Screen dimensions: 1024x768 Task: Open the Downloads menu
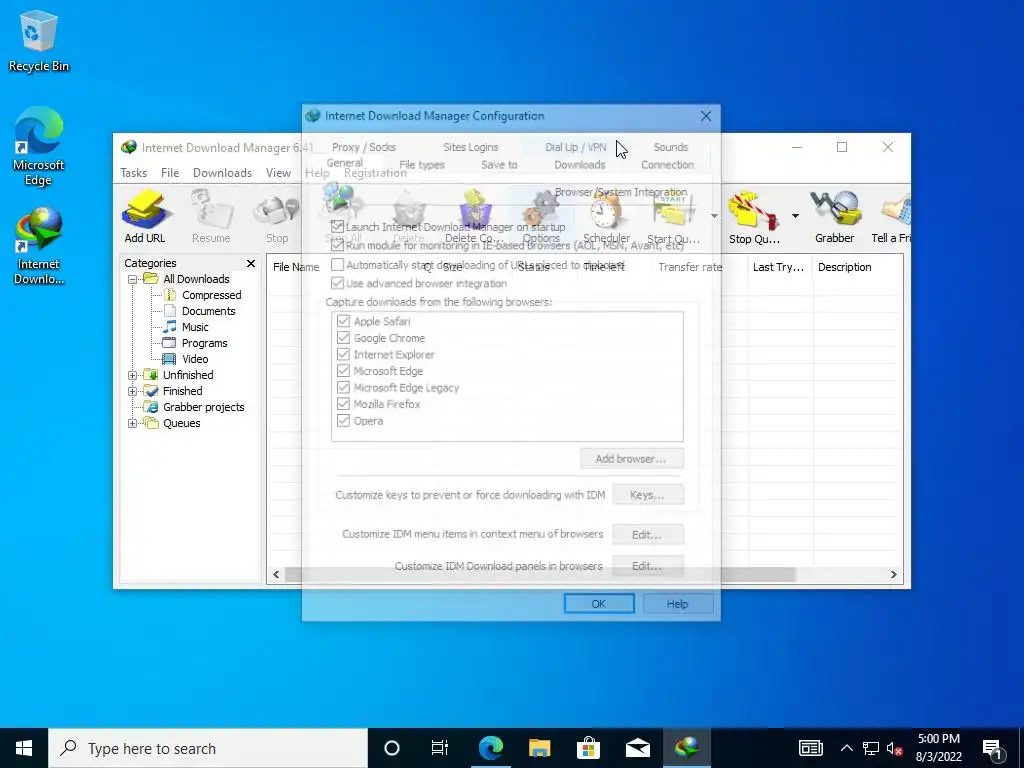[x=222, y=172]
